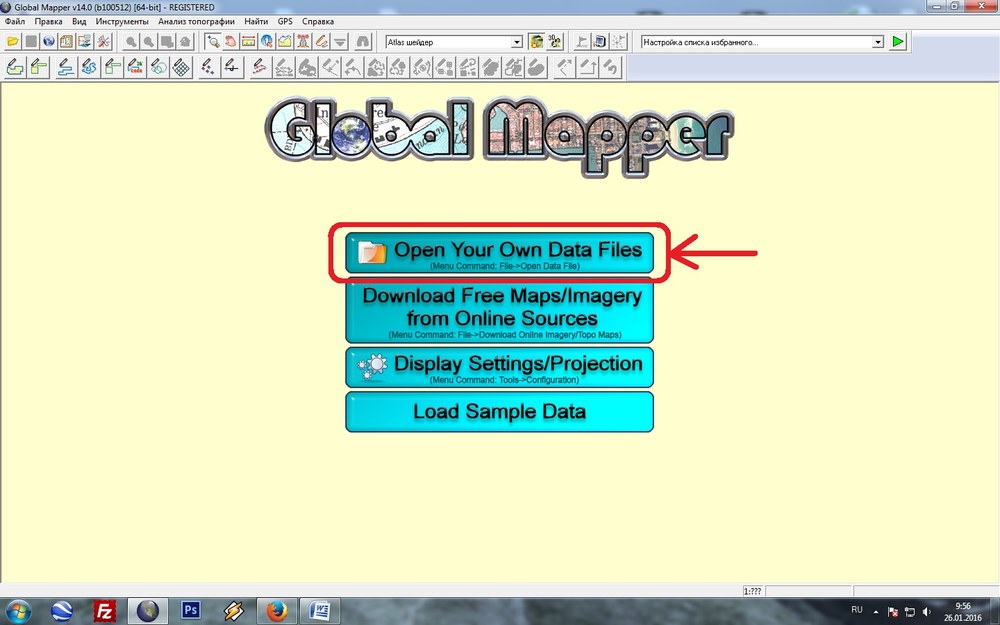1000x625 pixels.
Task: Select the Feature Info tool
Action: point(267,42)
